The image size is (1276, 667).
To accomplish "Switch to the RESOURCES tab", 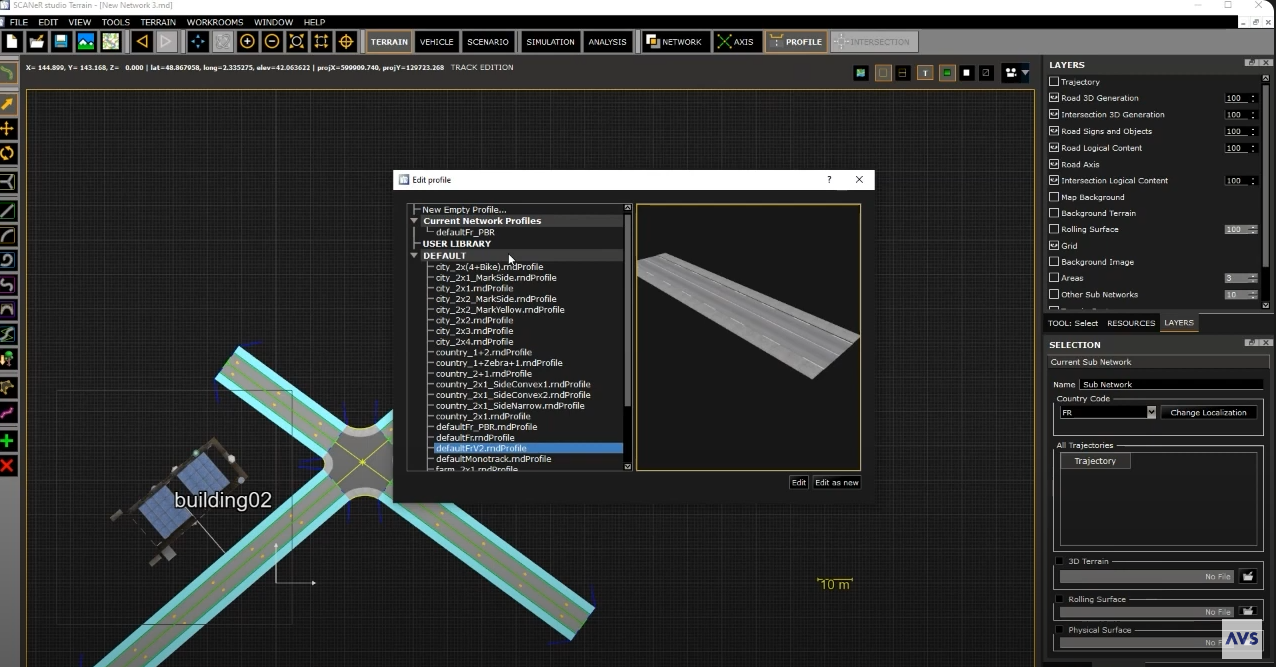I will pos(1131,323).
